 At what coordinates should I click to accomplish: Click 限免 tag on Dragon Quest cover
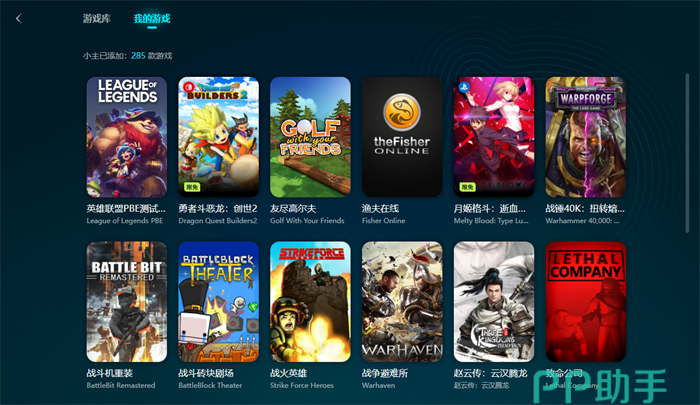[192, 187]
